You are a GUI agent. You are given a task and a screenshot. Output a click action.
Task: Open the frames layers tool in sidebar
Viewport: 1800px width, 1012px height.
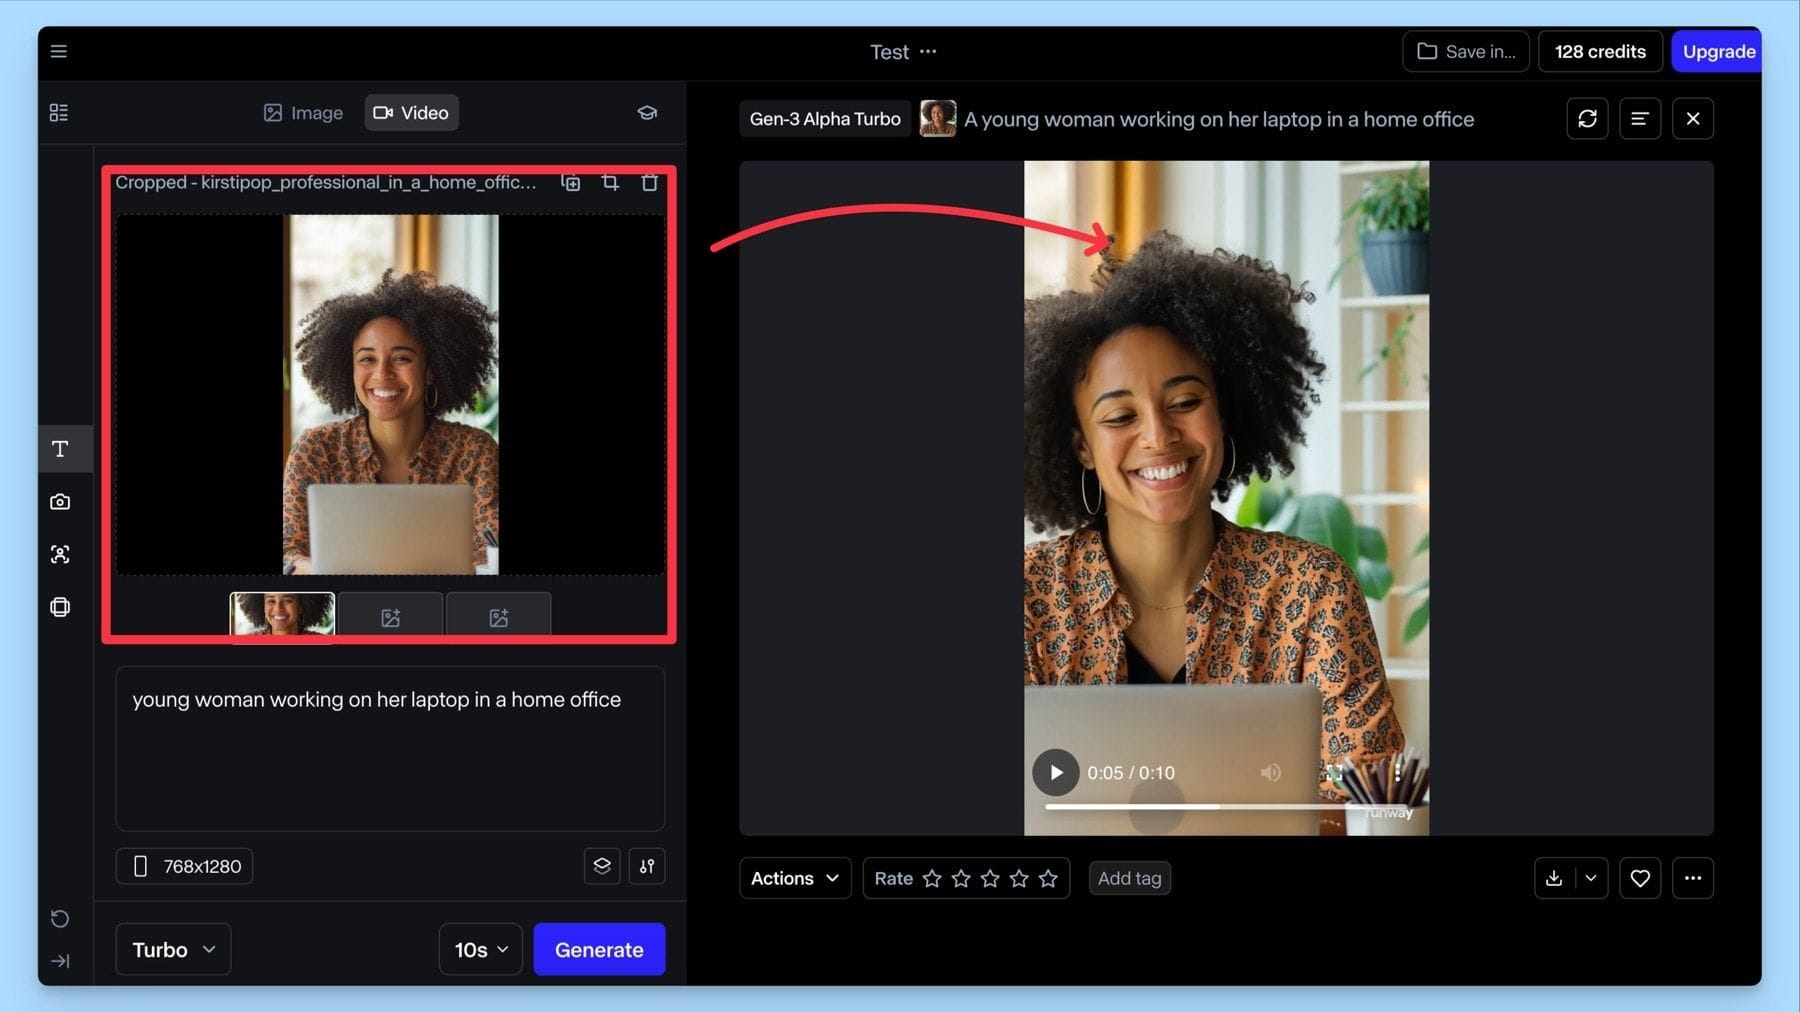(60, 607)
